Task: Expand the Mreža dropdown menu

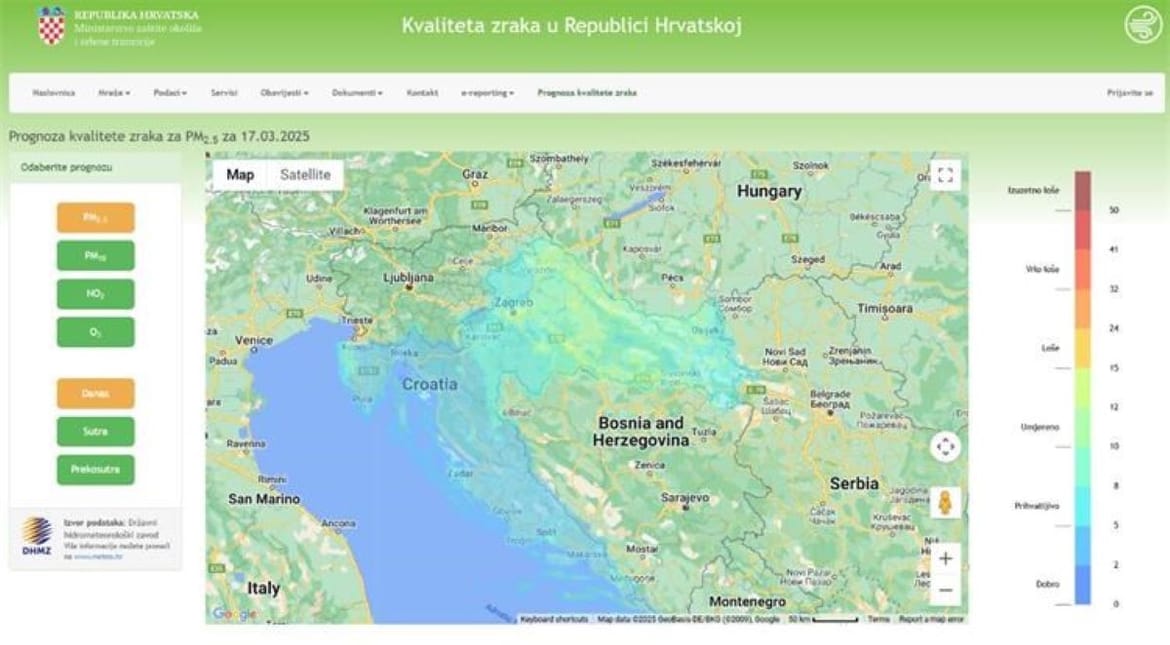Action: pyautogui.click(x=114, y=93)
